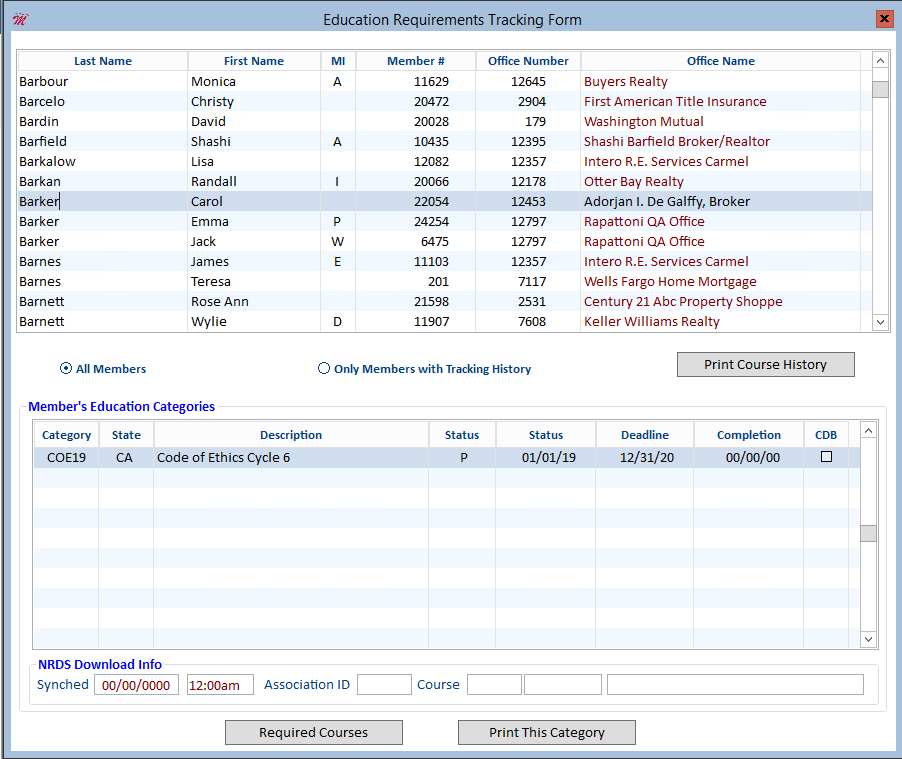Image resolution: width=902 pixels, height=759 pixels.
Task: Click Otter Bay Realty office name
Action: (634, 182)
